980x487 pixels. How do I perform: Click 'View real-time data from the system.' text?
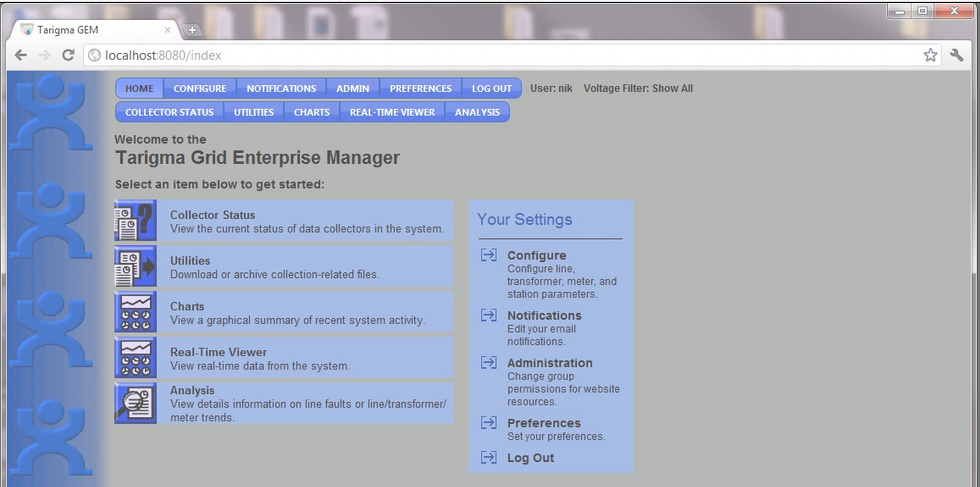click(x=260, y=366)
